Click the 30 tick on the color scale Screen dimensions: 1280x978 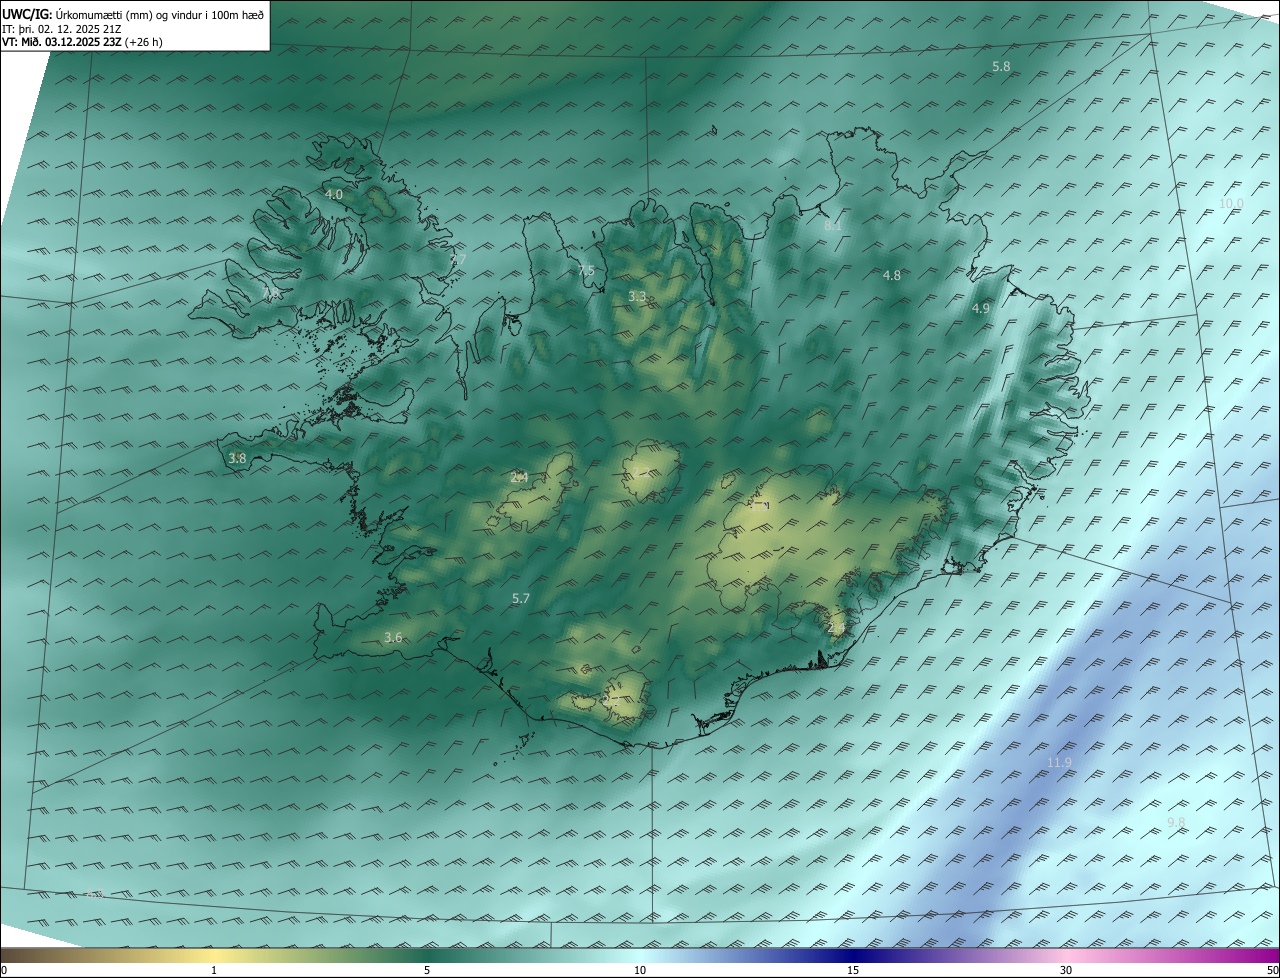pos(1066,970)
